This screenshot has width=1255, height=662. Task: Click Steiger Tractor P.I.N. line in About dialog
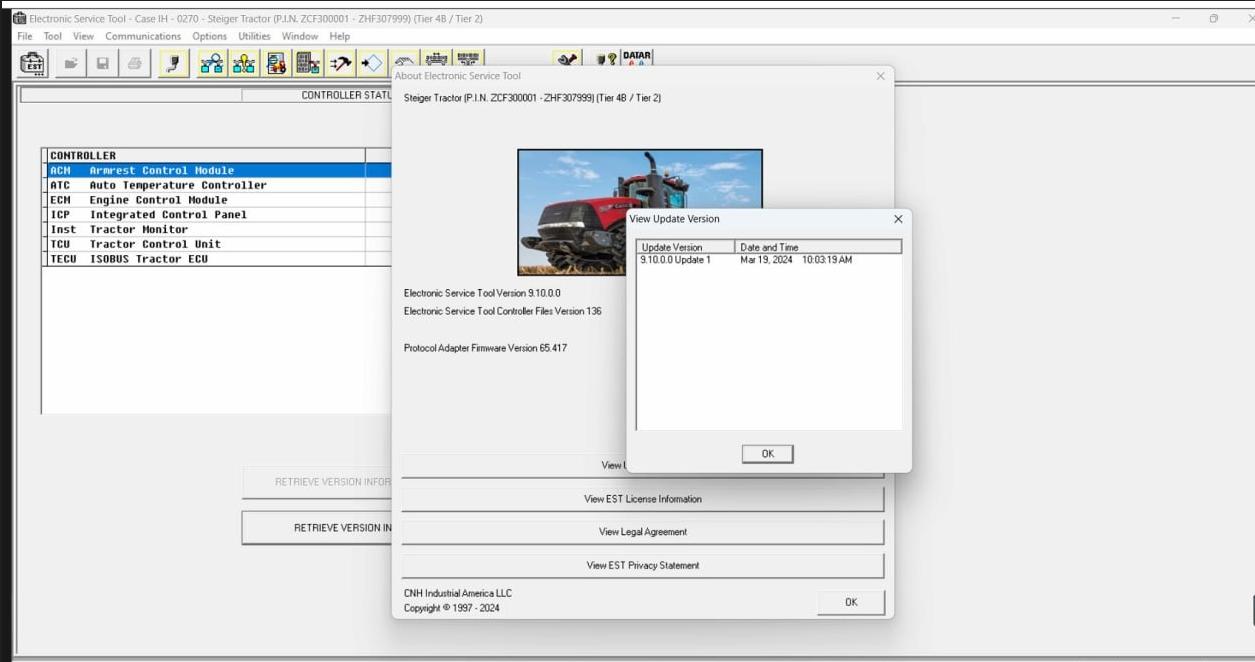tap(532, 98)
